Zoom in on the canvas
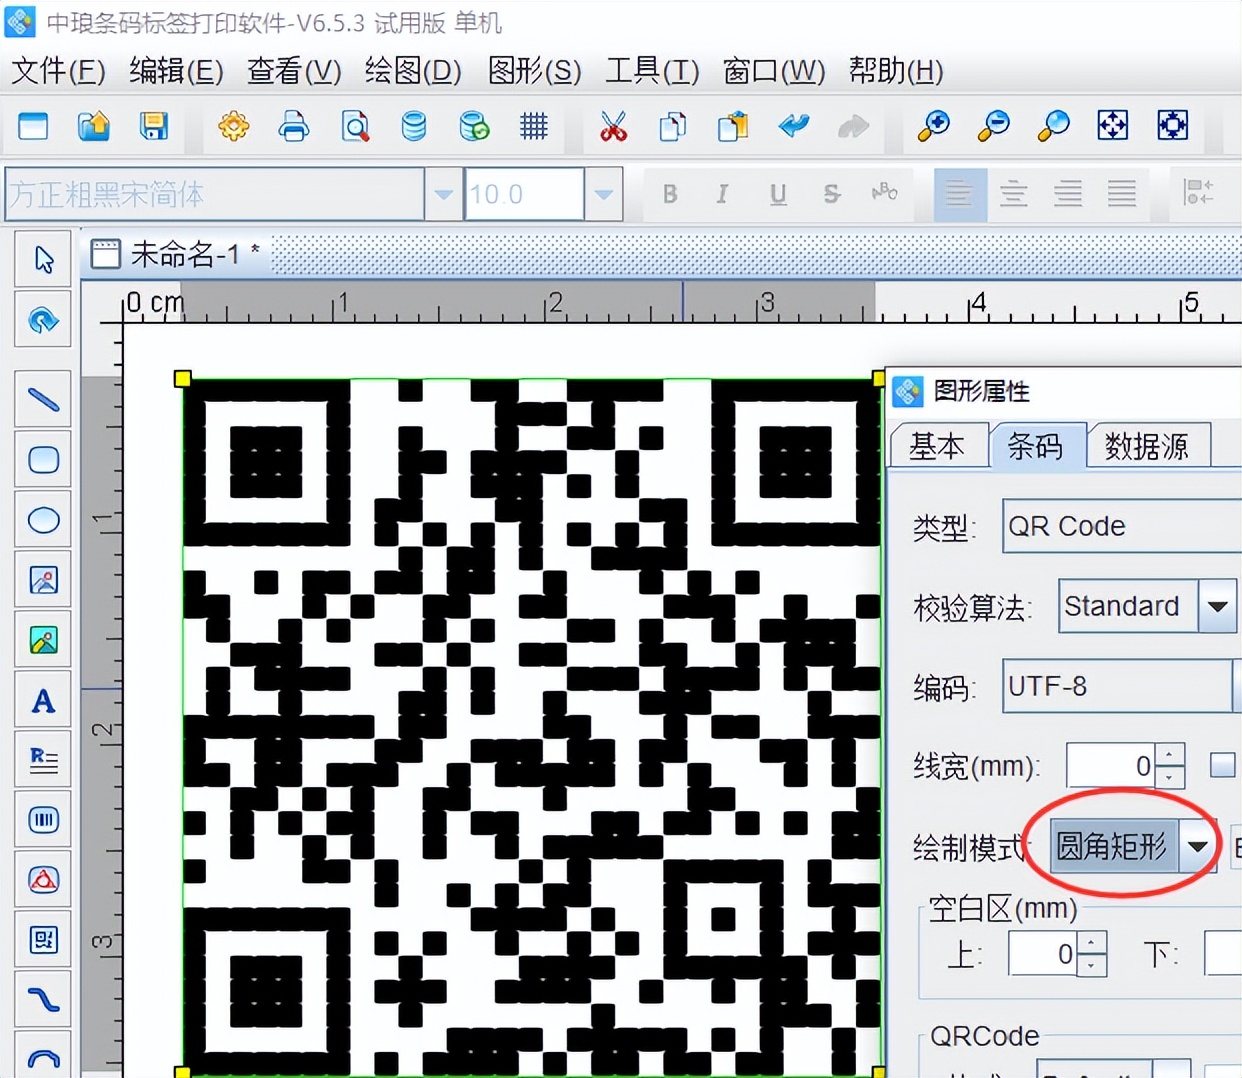1242x1078 pixels. [x=934, y=126]
